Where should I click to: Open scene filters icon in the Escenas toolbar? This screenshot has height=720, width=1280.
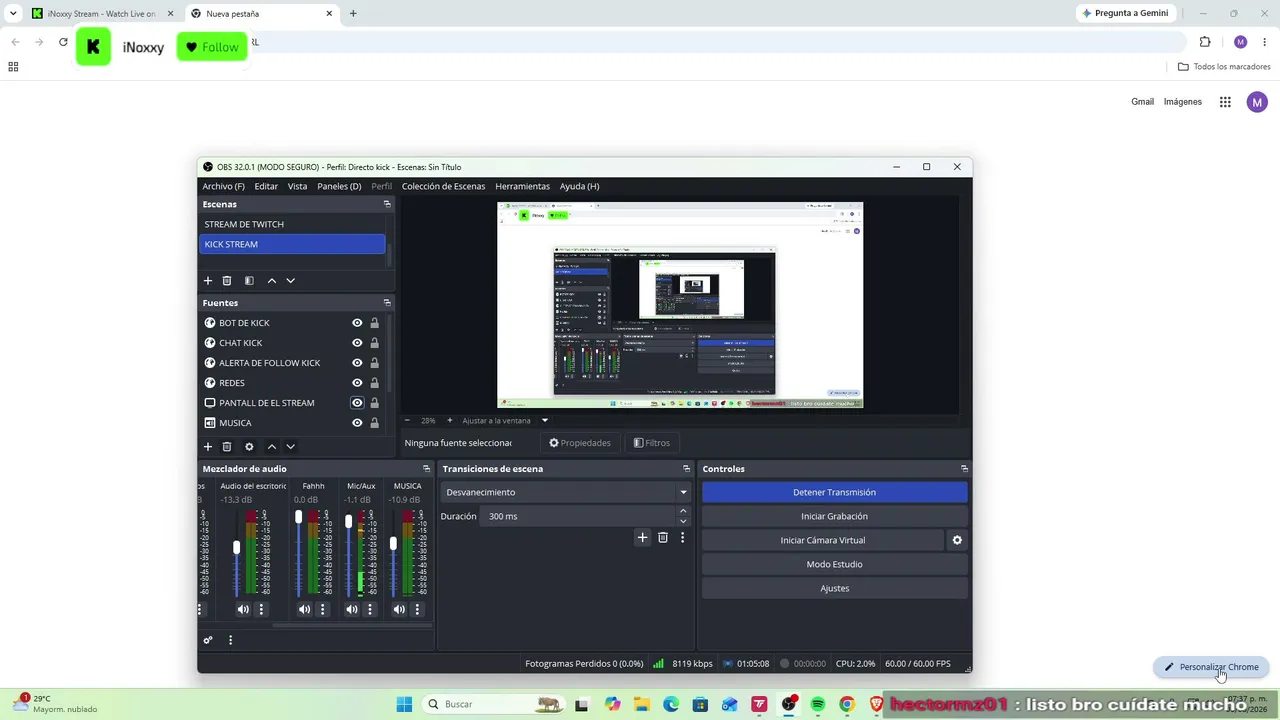(249, 281)
